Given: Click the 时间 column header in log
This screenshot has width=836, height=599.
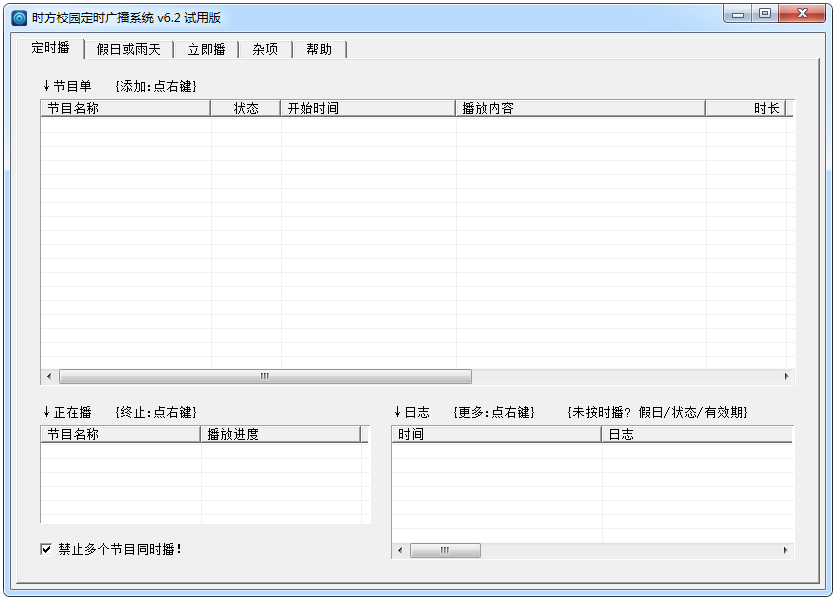Looking at the screenshot, I should (496, 434).
